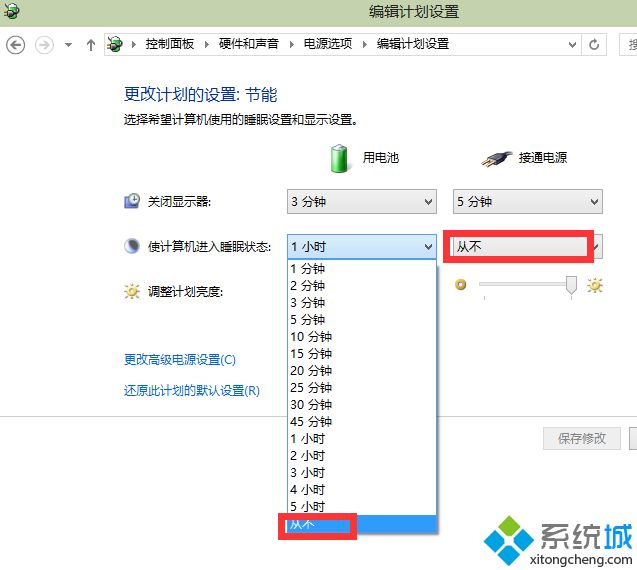The image size is (637, 570).
Task: Click the power plug icon beside 接通电源
Action: point(496,158)
